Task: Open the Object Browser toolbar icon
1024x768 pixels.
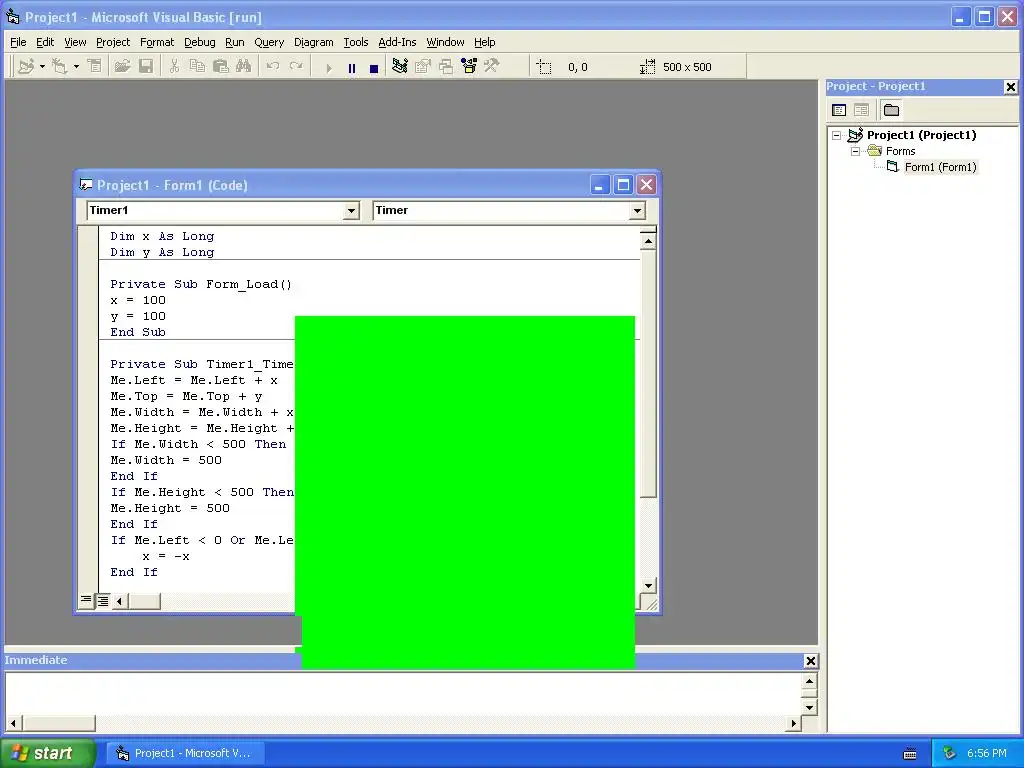Action: pyautogui.click(x=469, y=67)
